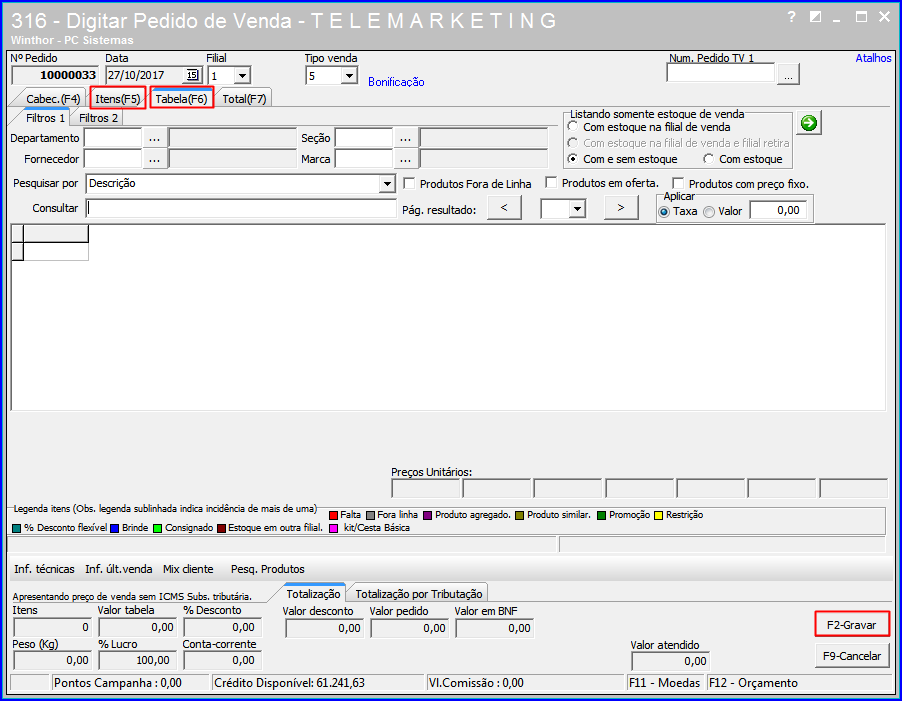The height and width of the screenshot is (701, 902).
Task: Open the Filial dropdown
Action: 242,76
